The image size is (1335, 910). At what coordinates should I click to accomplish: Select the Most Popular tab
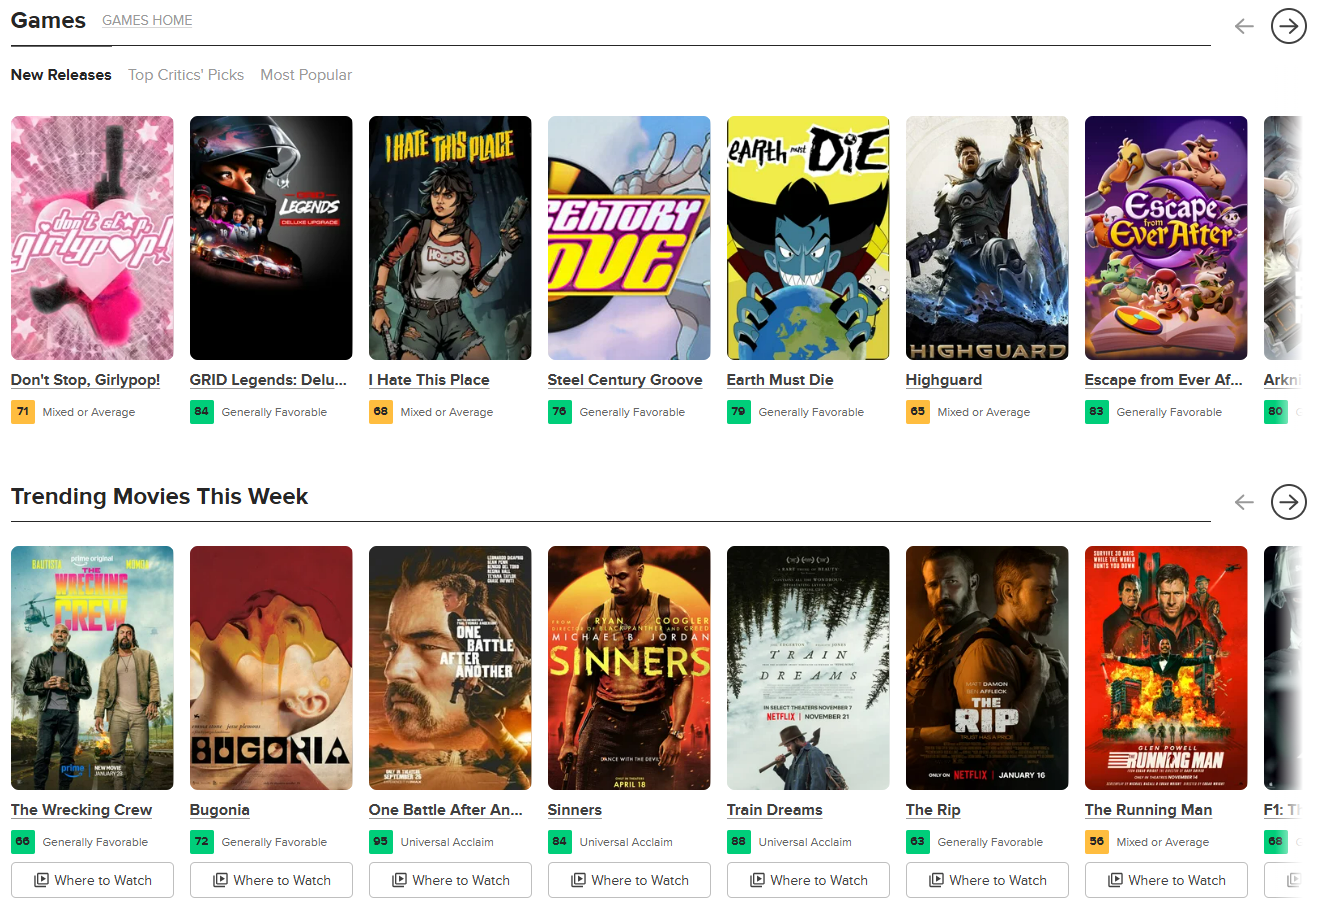pos(306,75)
